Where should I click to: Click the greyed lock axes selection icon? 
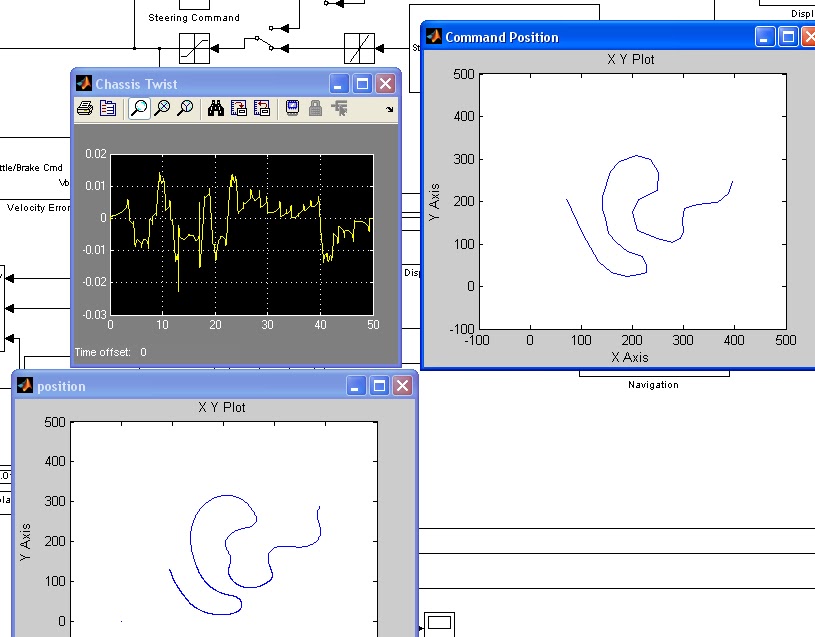point(316,108)
